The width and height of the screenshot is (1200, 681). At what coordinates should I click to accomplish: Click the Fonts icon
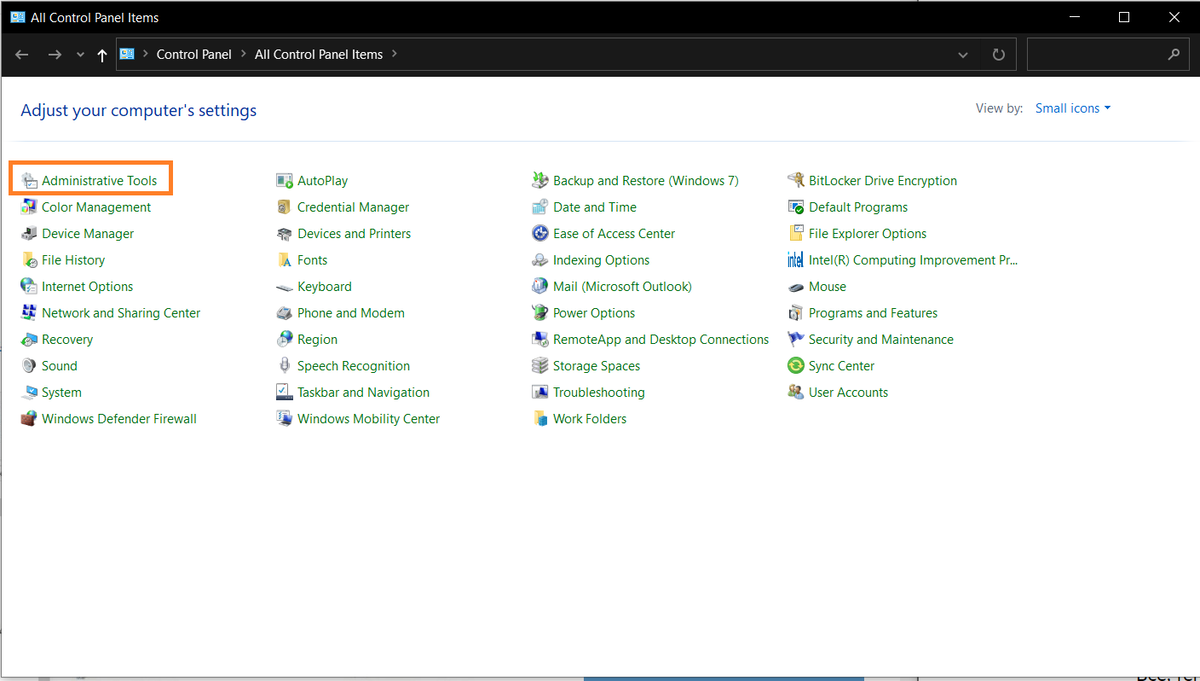[x=284, y=260]
